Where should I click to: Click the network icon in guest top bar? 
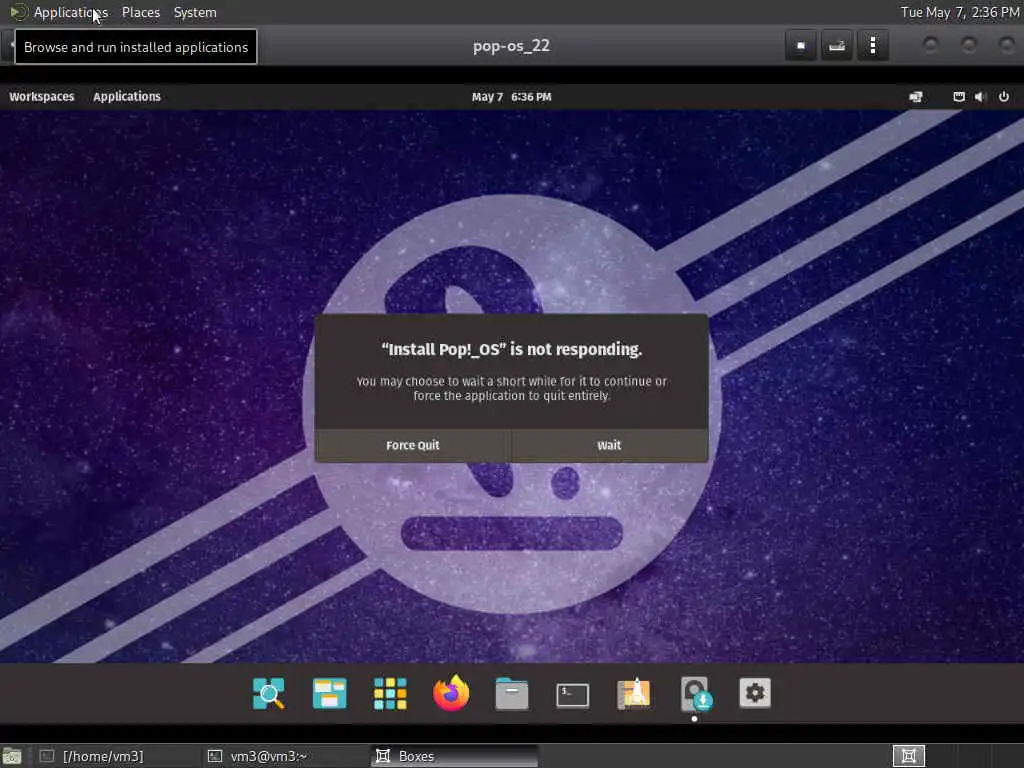[916, 97]
